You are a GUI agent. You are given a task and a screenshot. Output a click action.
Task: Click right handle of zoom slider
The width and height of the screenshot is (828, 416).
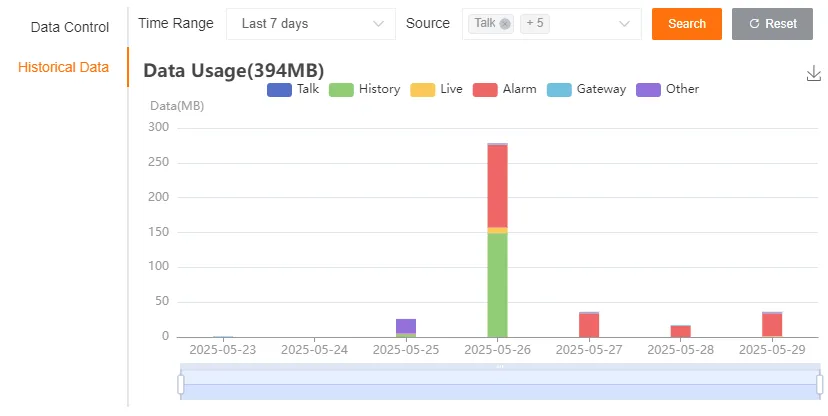tap(819, 384)
